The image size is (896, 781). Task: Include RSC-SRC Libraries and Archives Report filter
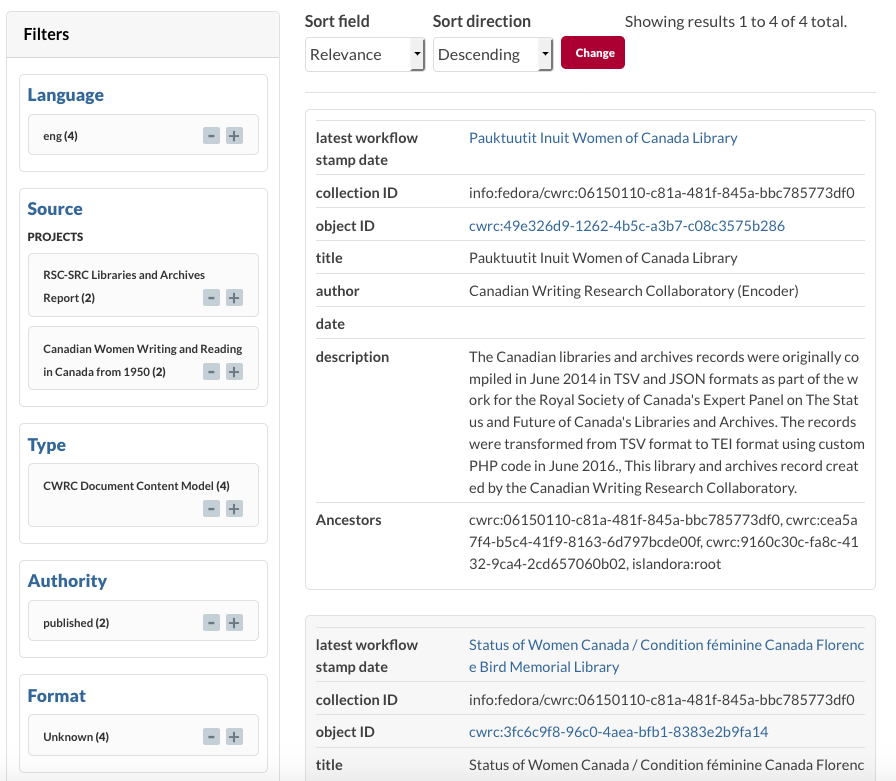[234, 298]
